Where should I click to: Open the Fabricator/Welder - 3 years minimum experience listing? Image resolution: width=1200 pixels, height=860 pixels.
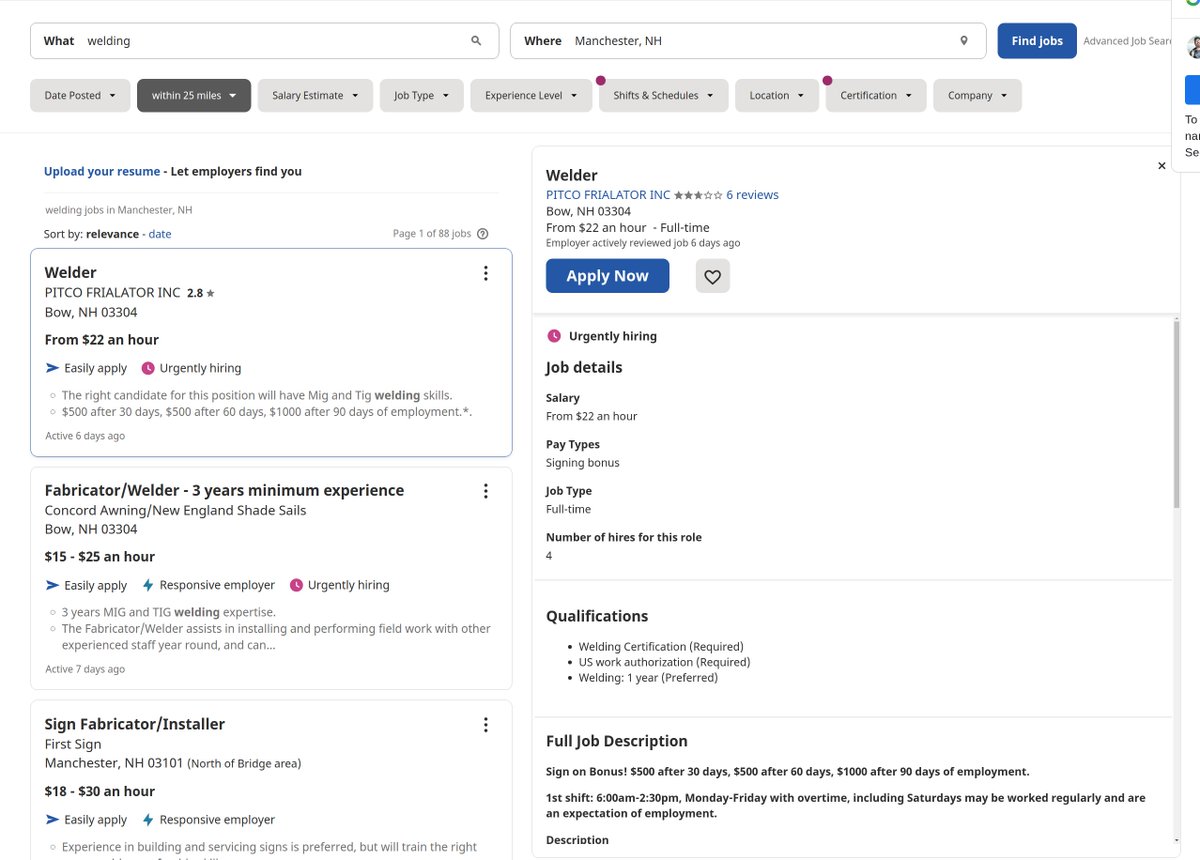[x=224, y=490]
